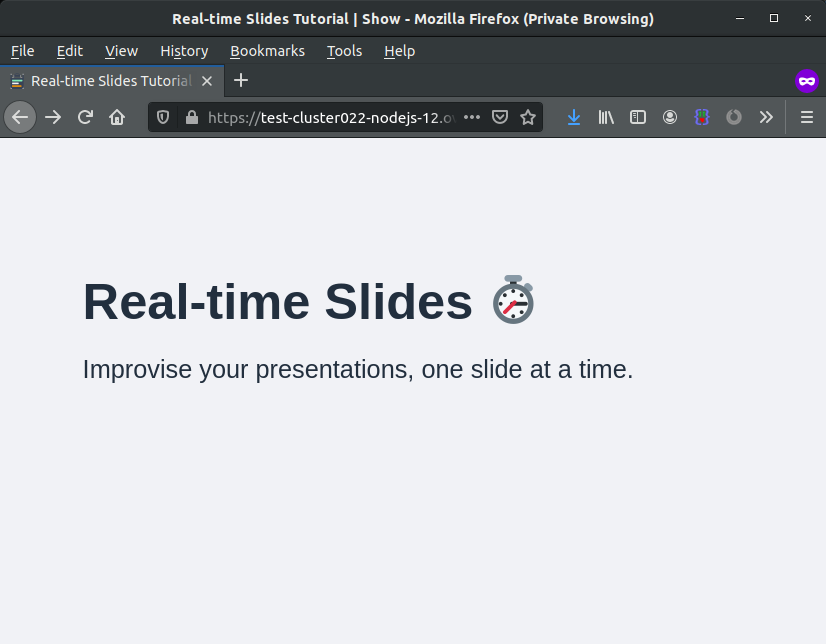Click the purple extension icon in toolbar

click(x=702, y=117)
